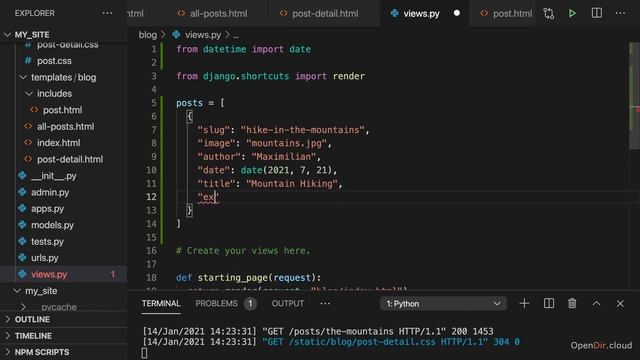Image resolution: width=640 pixels, height=360 pixels.
Task: Click the blog breadcrumb segment
Action: [147, 35]
